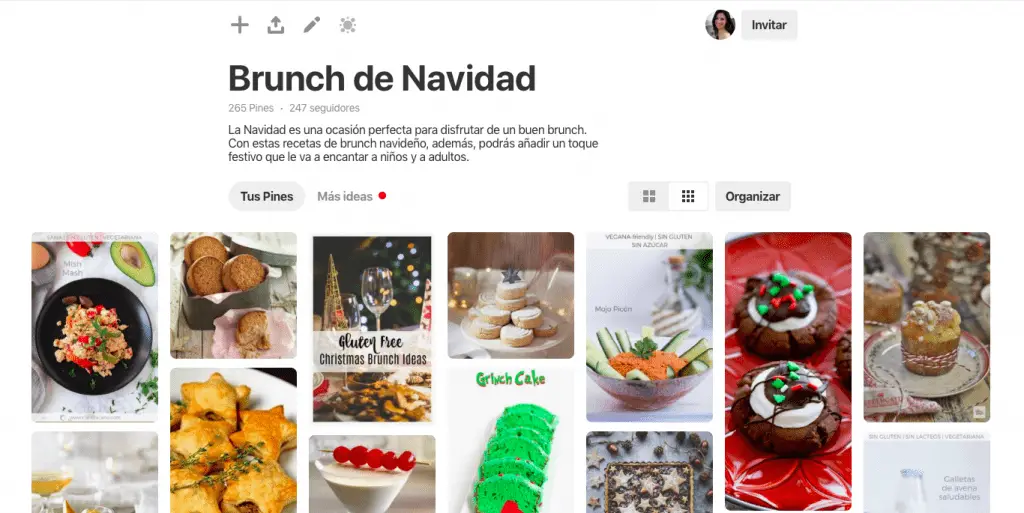1024x513 pixels.
Task: Click the upload share board icon
Action: click(276, 25)
